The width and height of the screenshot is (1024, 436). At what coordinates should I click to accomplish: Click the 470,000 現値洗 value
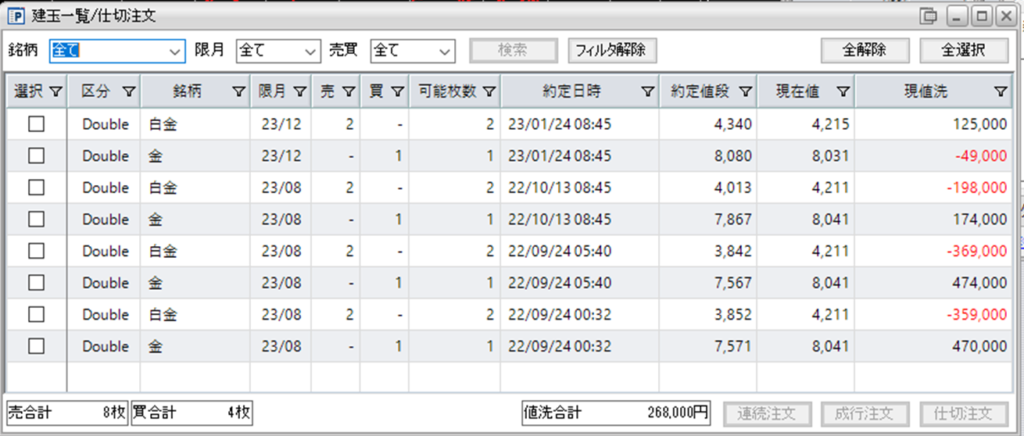979,346
